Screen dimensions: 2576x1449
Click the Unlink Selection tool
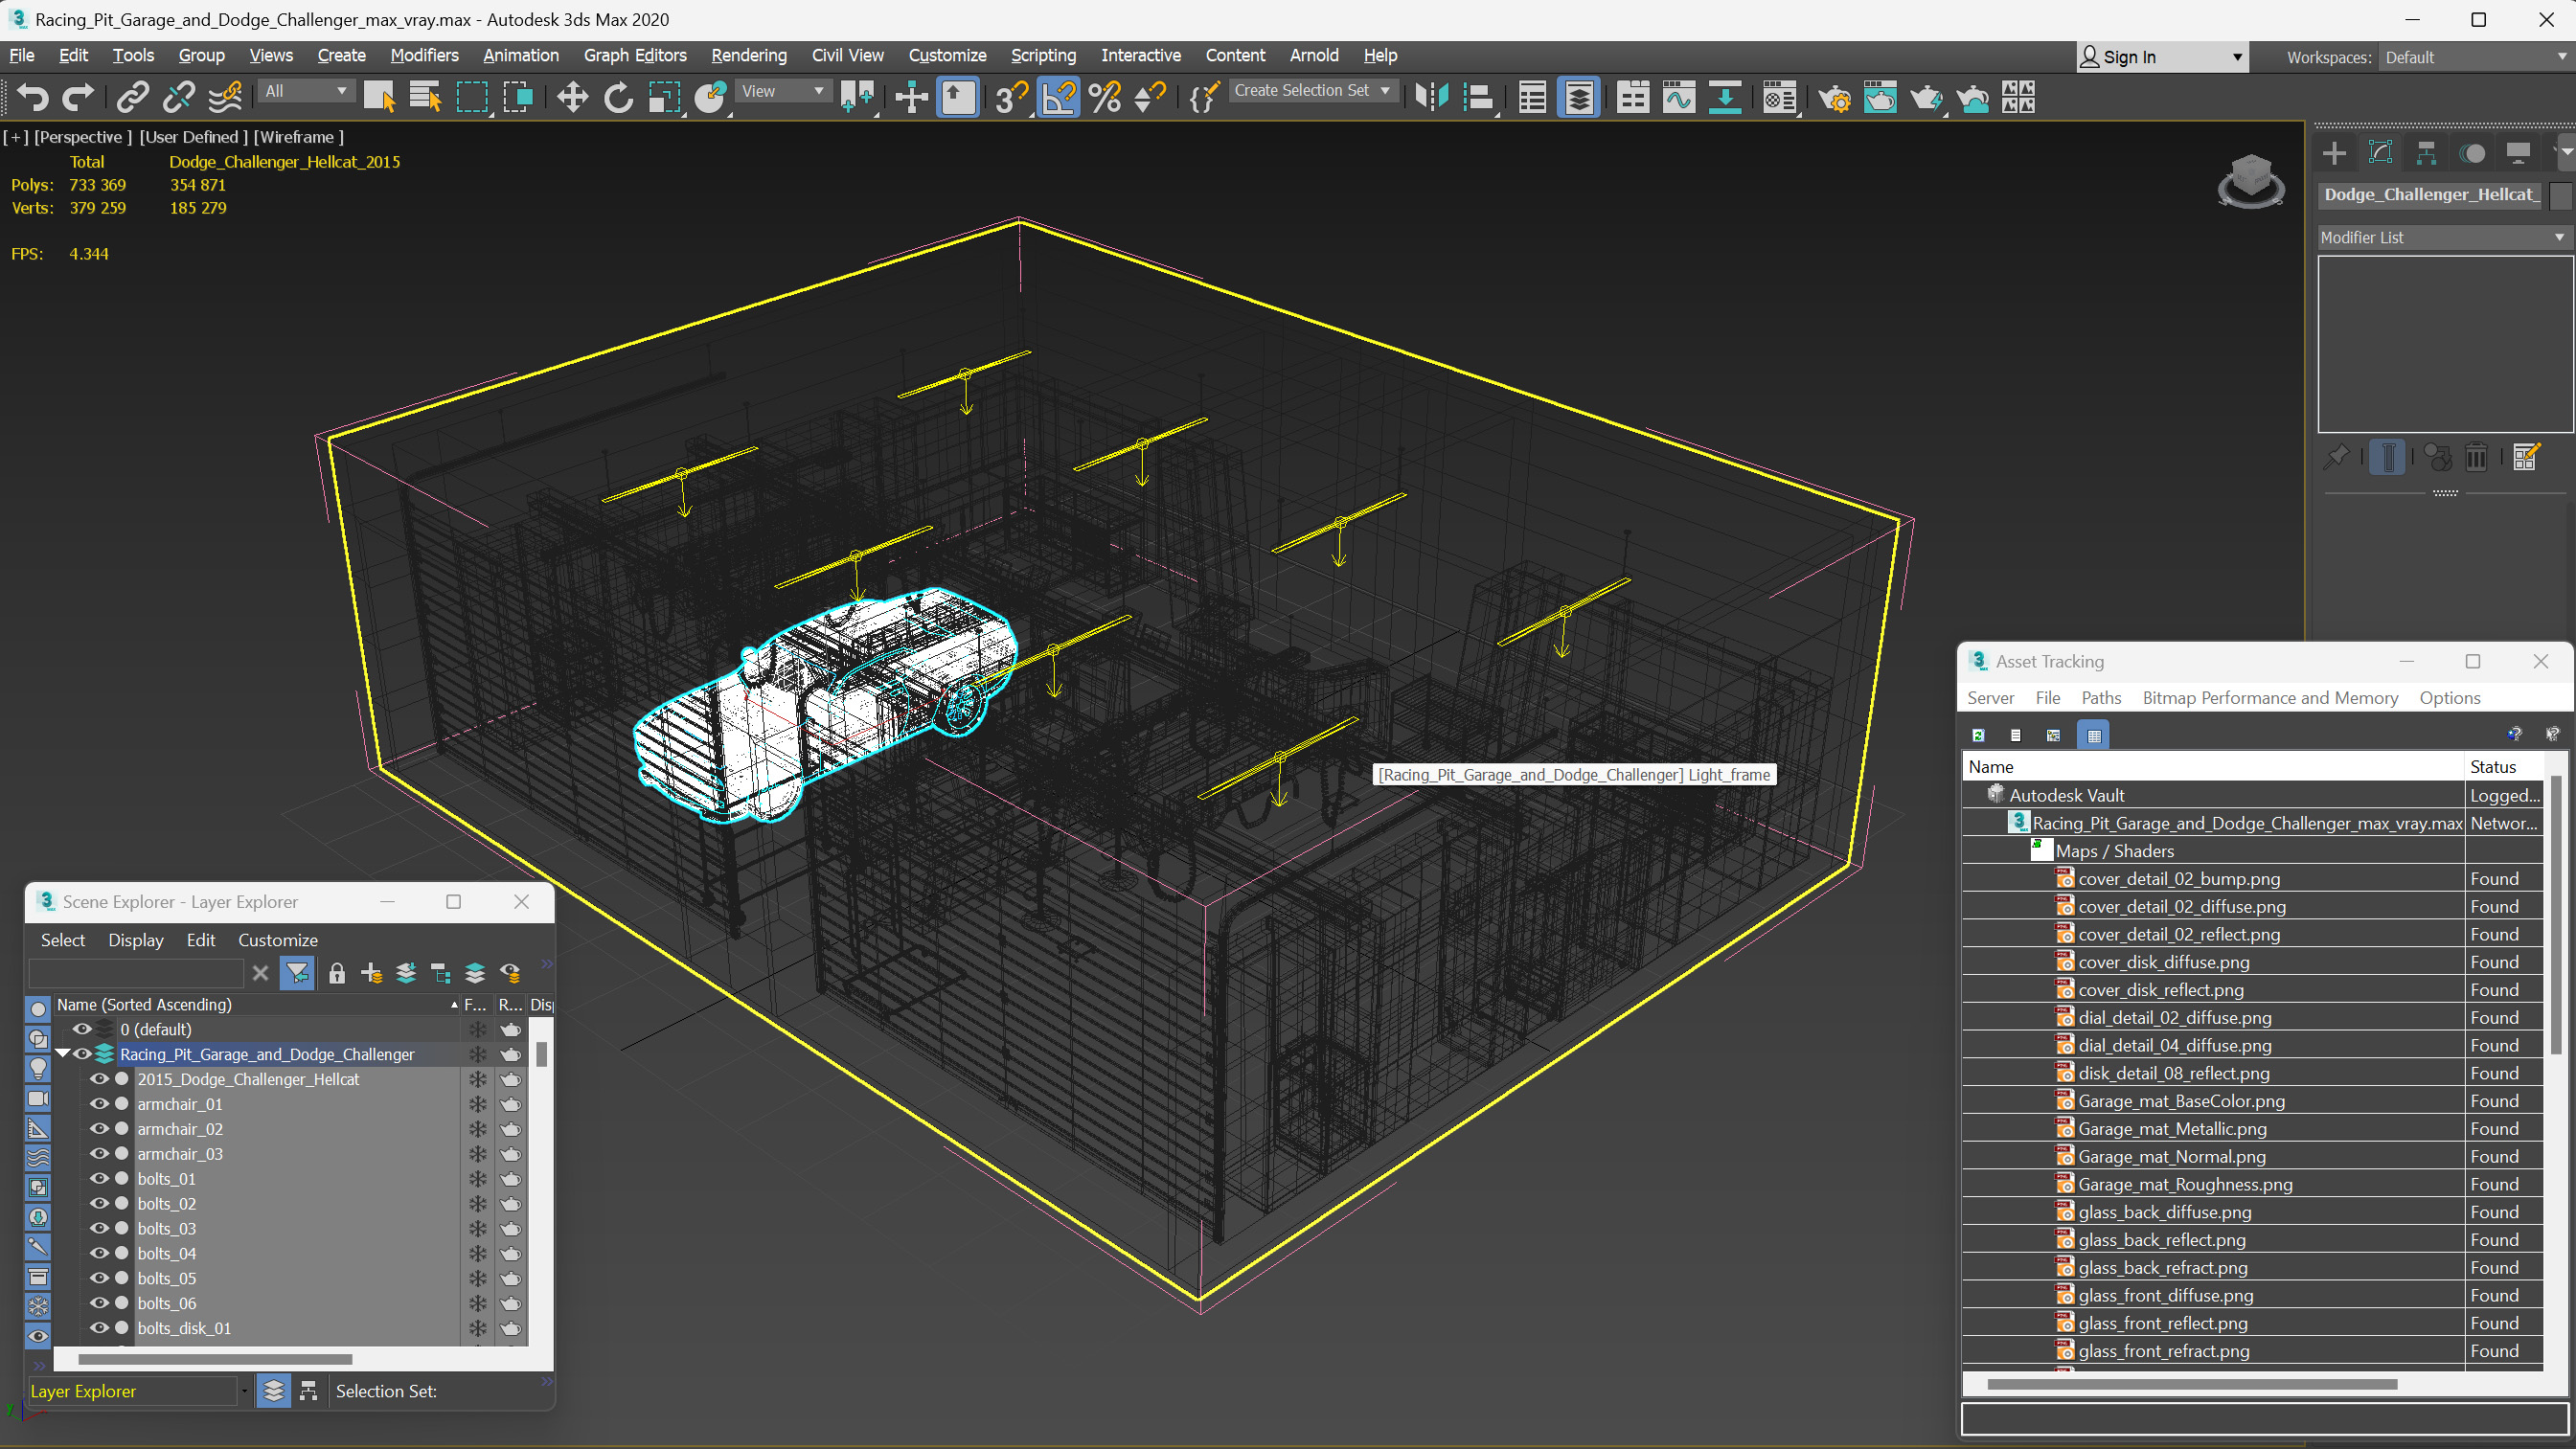point(179,97)
